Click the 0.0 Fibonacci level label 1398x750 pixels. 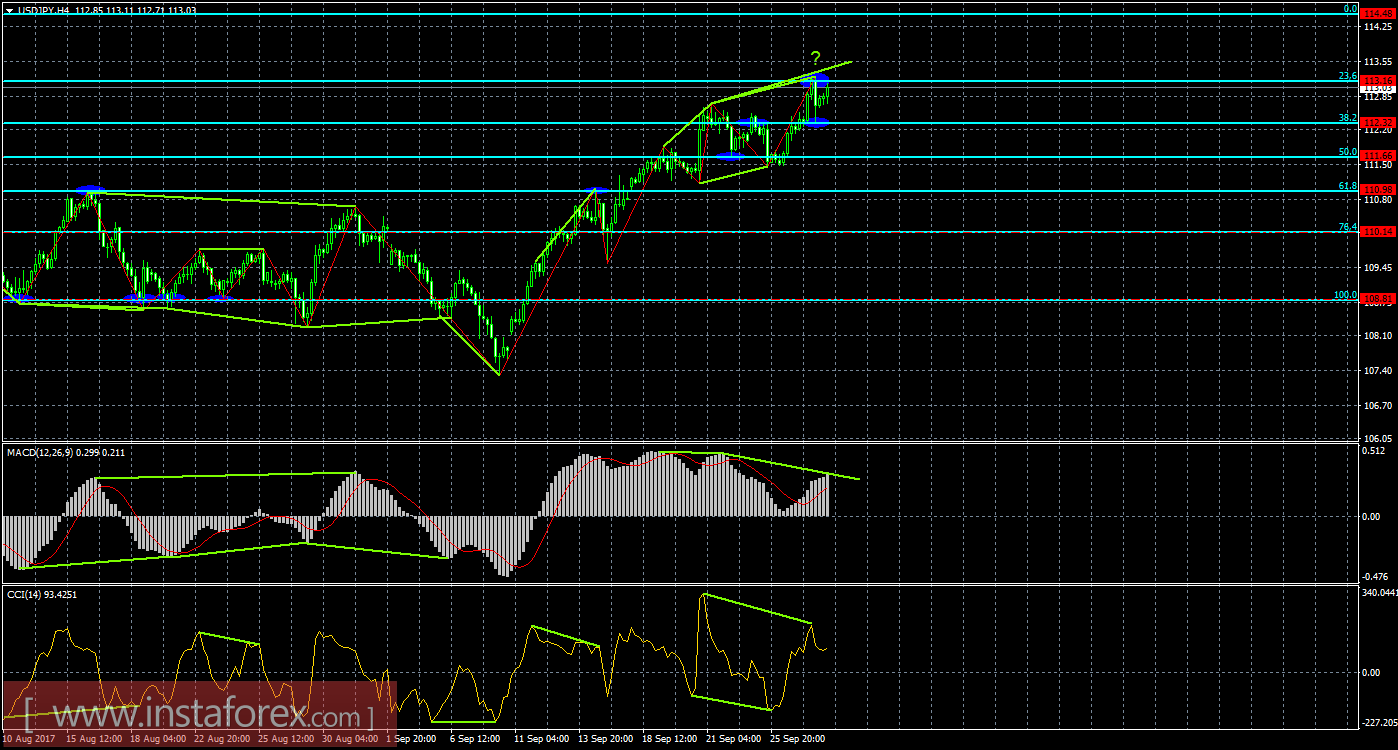[1349, 8]
